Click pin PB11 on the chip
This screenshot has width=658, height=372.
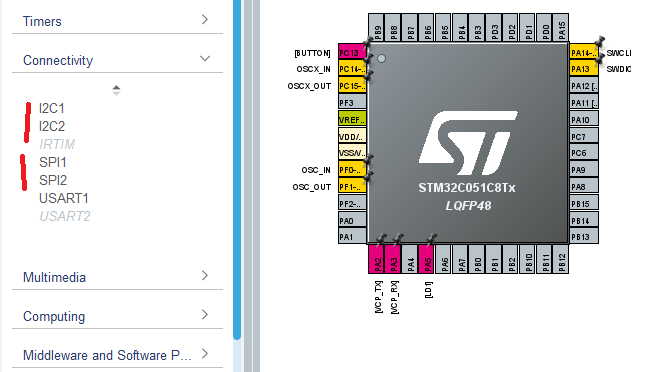[x=544, y=259]
